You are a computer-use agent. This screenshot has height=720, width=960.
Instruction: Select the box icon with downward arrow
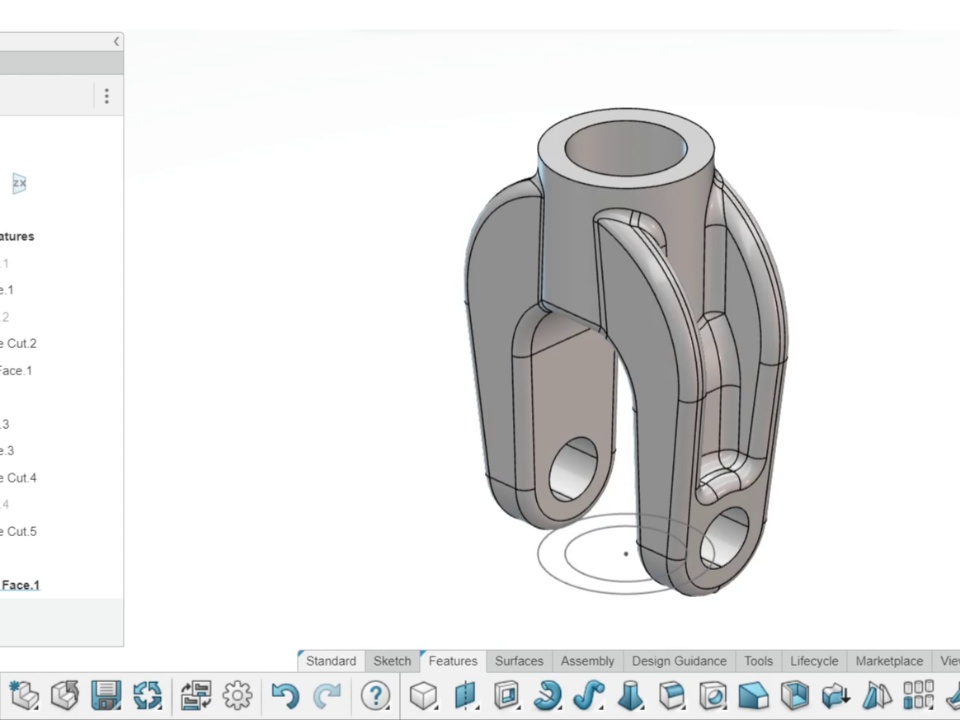point(836,696)
